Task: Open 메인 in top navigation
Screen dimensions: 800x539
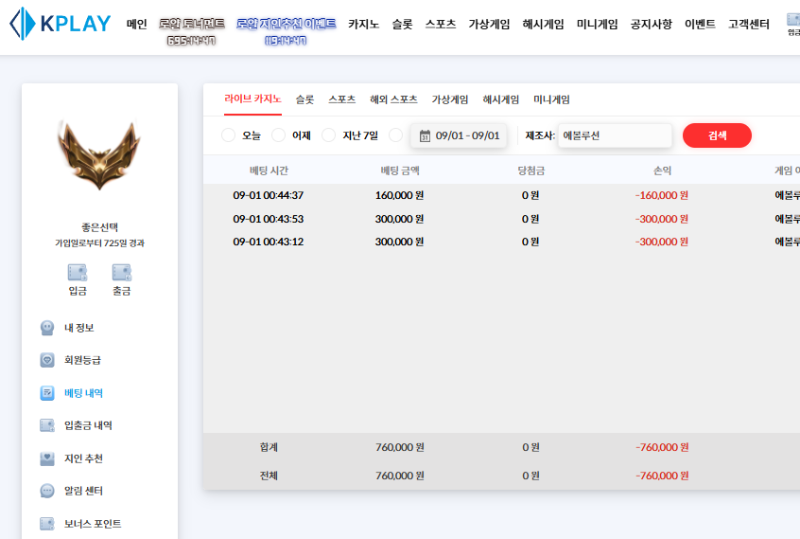Action: [x=136, y=24]
